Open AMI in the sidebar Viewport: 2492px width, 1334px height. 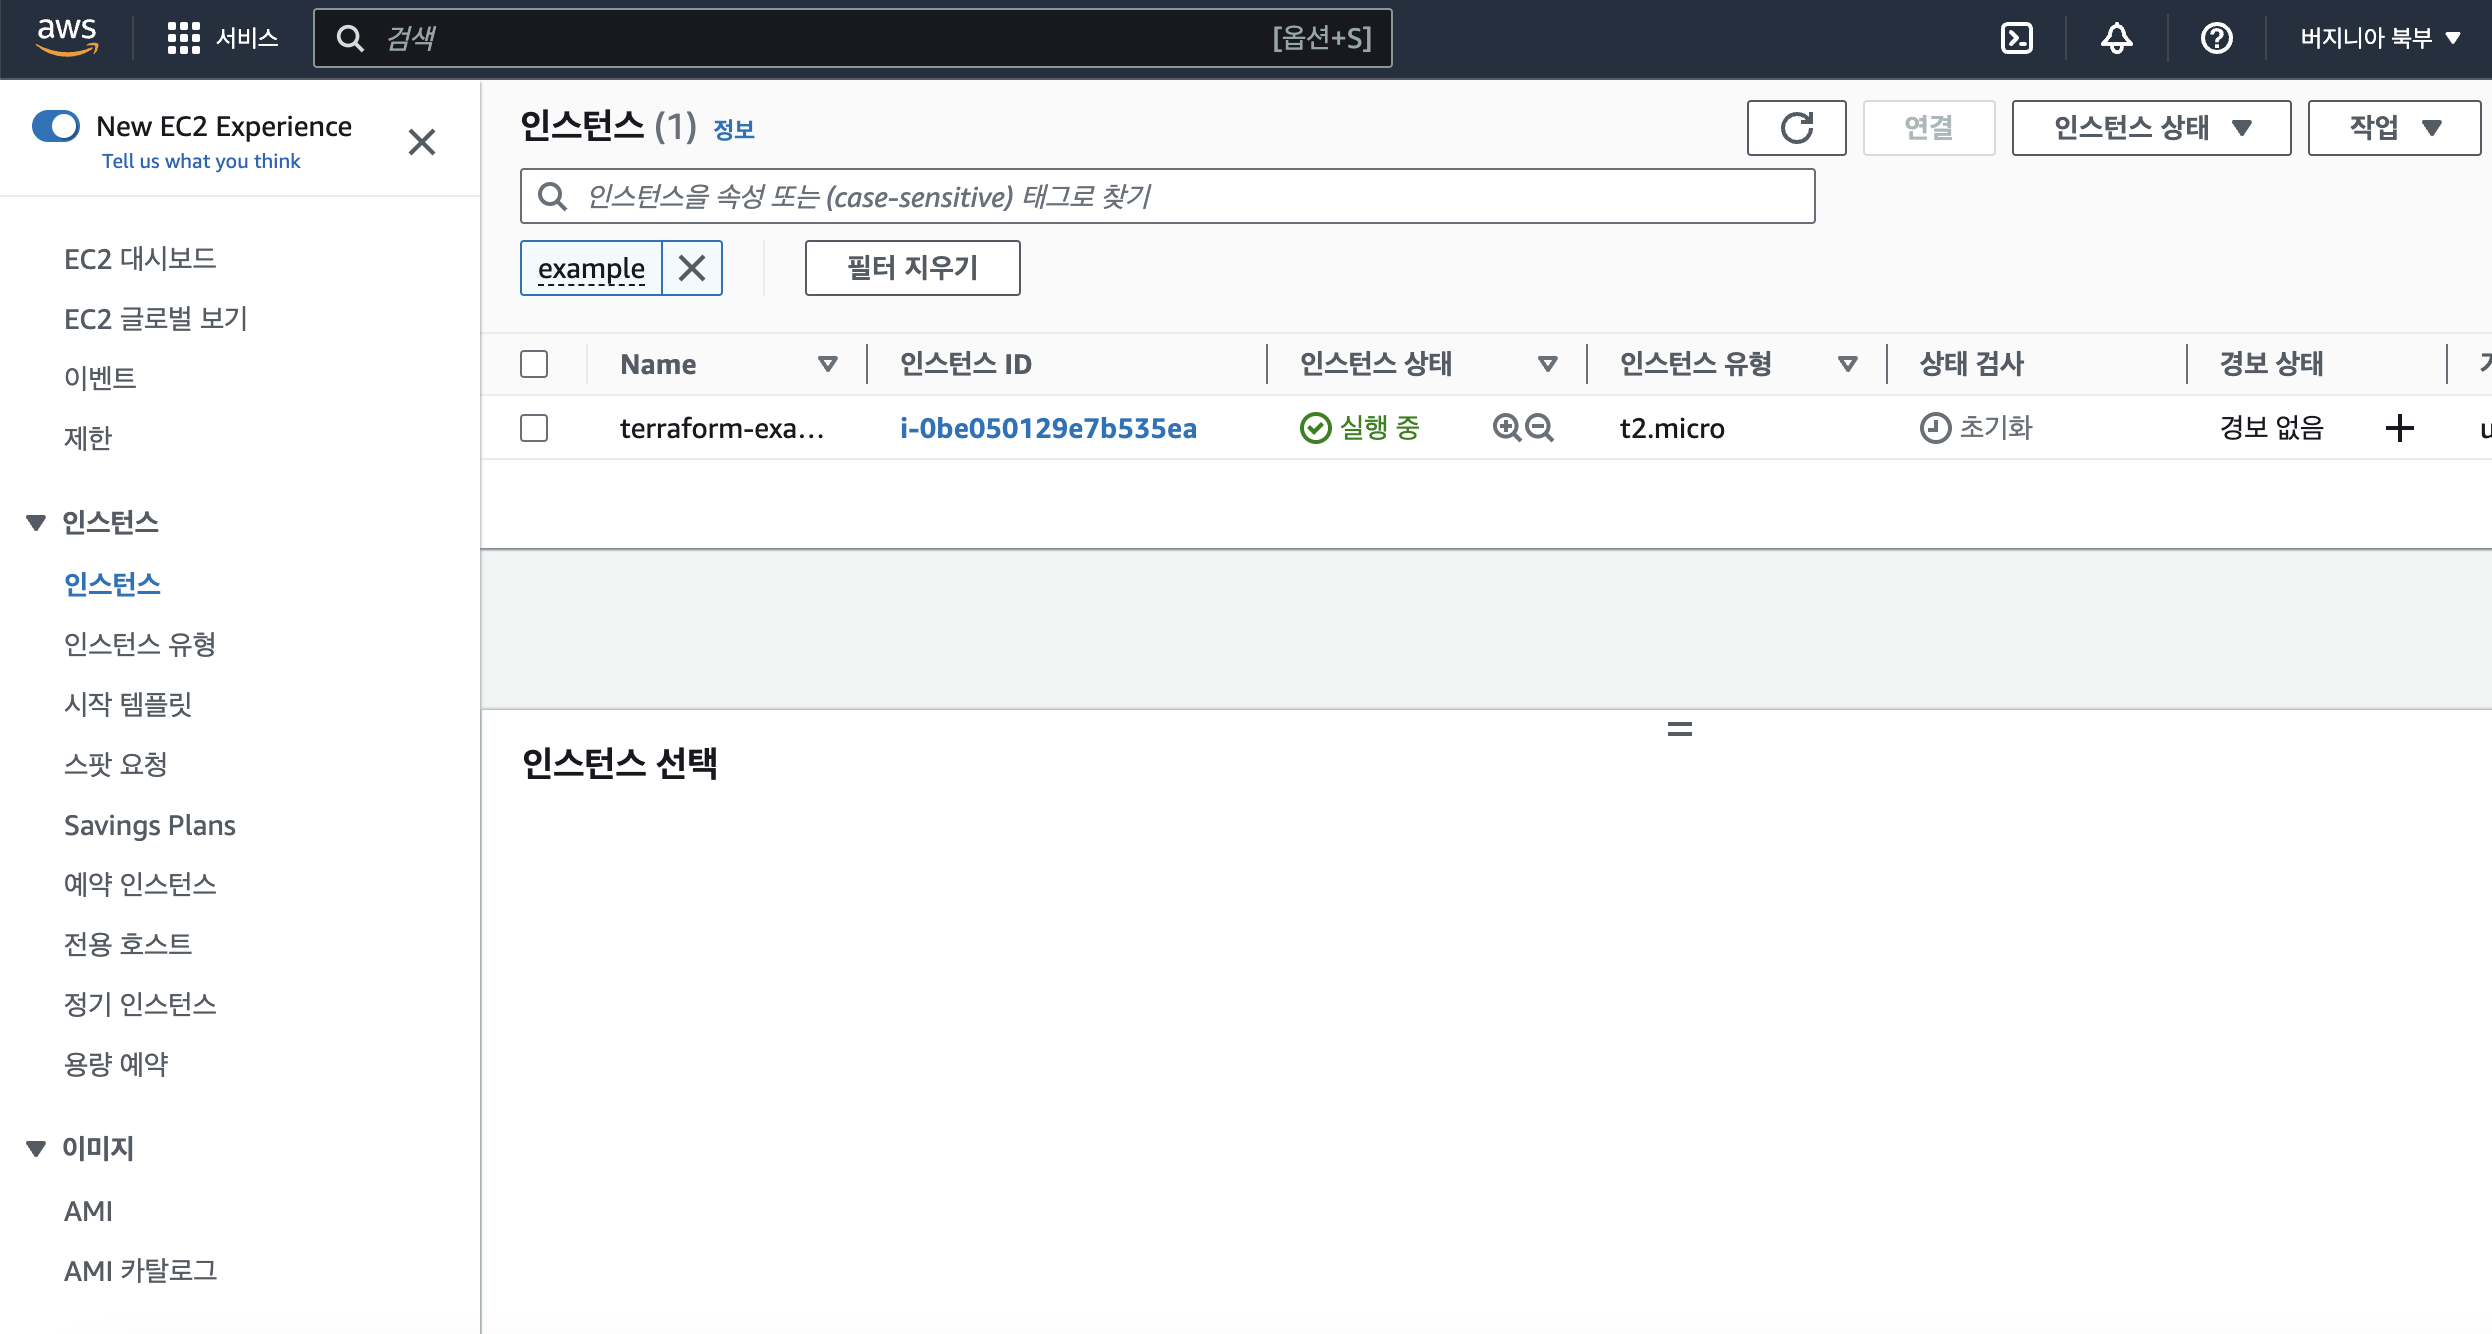(88, 1211)
